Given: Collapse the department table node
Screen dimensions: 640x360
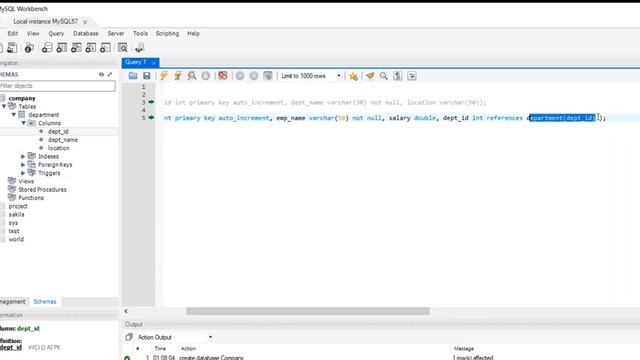Looking at the screenshot, I should (x=14, y=115).
